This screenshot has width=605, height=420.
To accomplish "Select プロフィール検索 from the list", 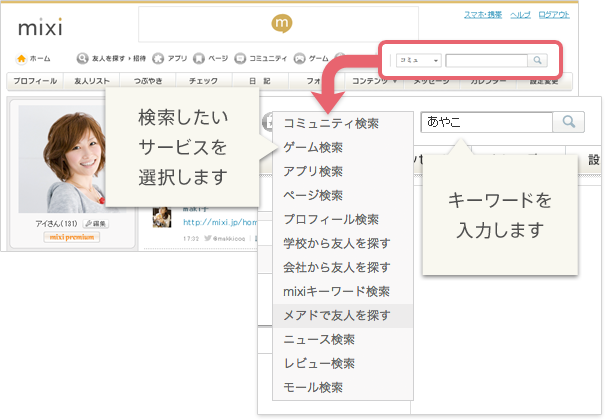I will click(343, 219).
